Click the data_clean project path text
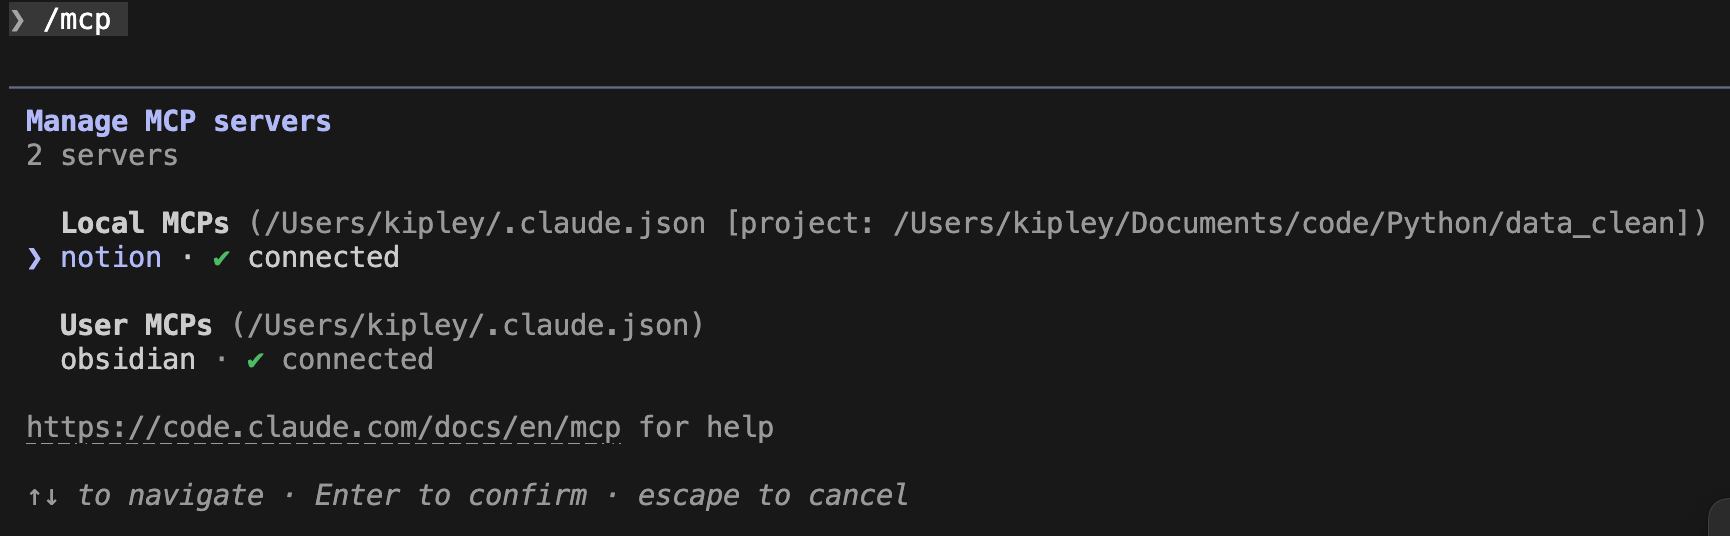This screenshot has height=536, width=1730. [1290, 223]
